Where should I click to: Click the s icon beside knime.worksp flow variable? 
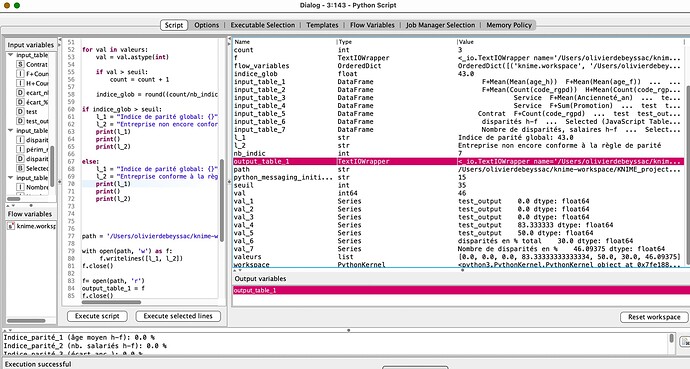point(11,227)
